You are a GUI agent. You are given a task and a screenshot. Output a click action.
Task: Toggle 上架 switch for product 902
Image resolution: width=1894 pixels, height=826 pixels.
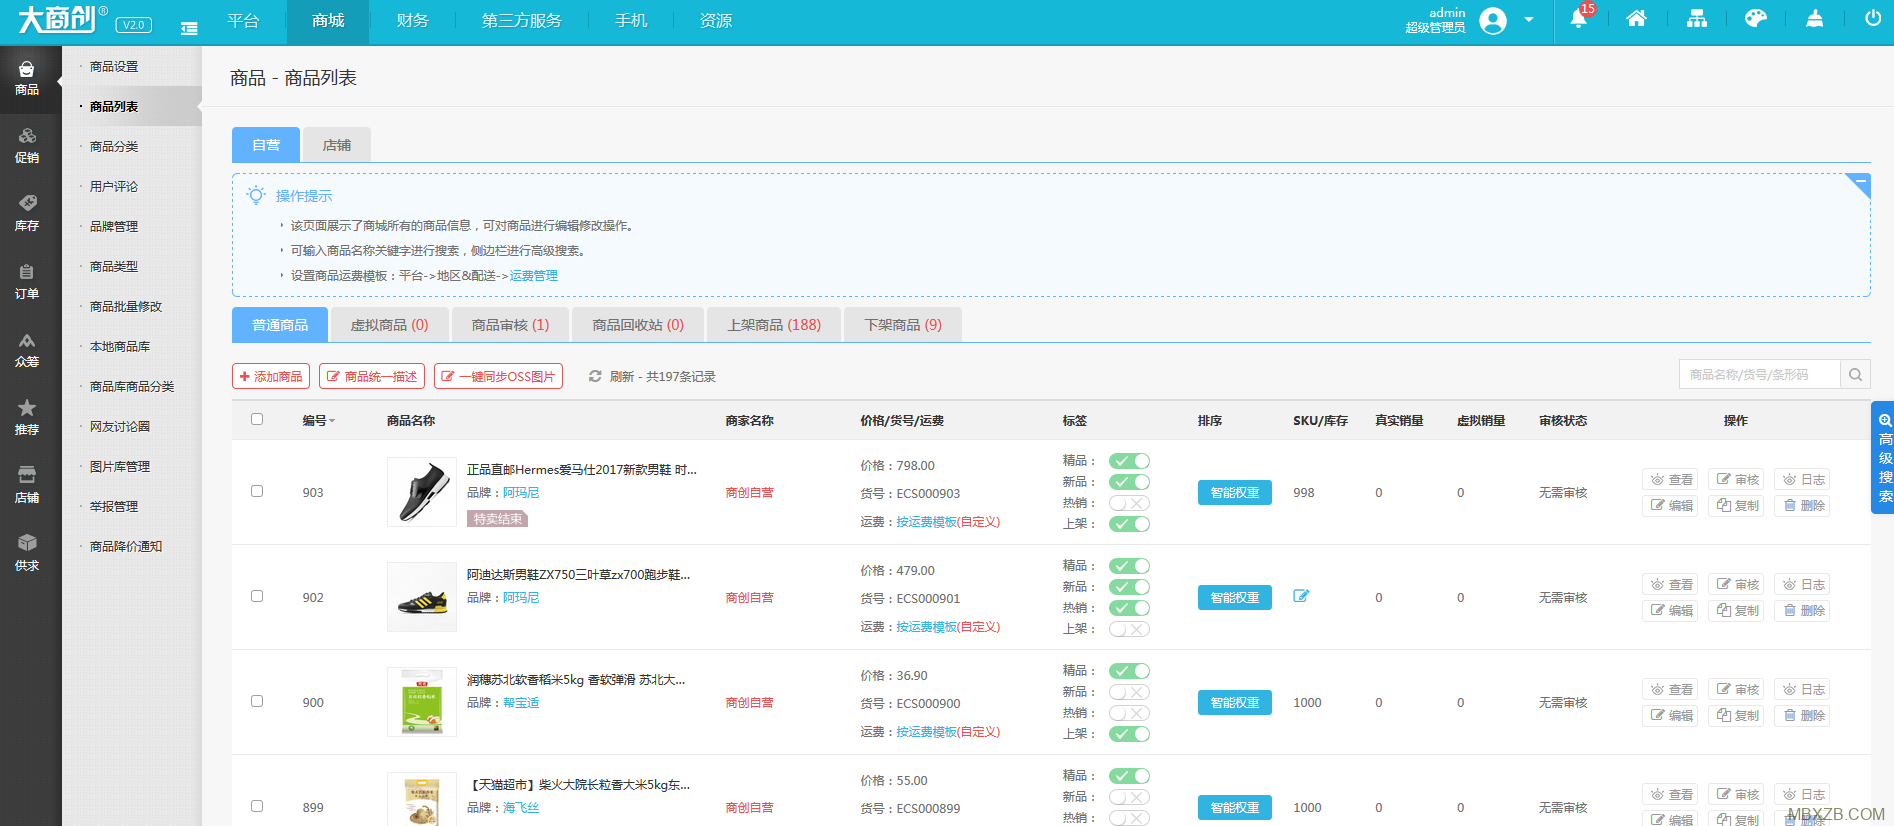click(1129, 629)
